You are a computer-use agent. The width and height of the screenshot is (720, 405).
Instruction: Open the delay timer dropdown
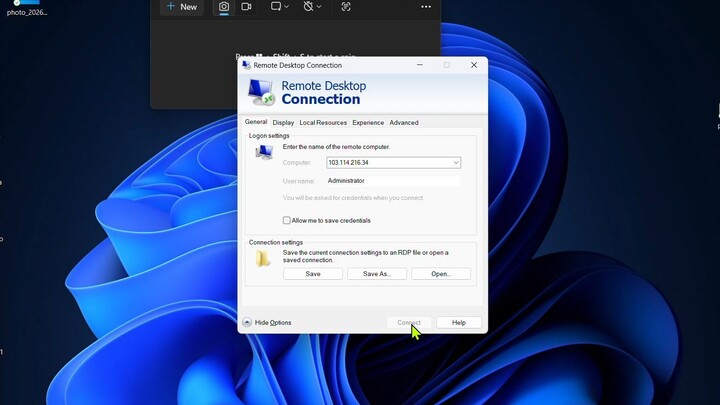(x=312, y=6)
